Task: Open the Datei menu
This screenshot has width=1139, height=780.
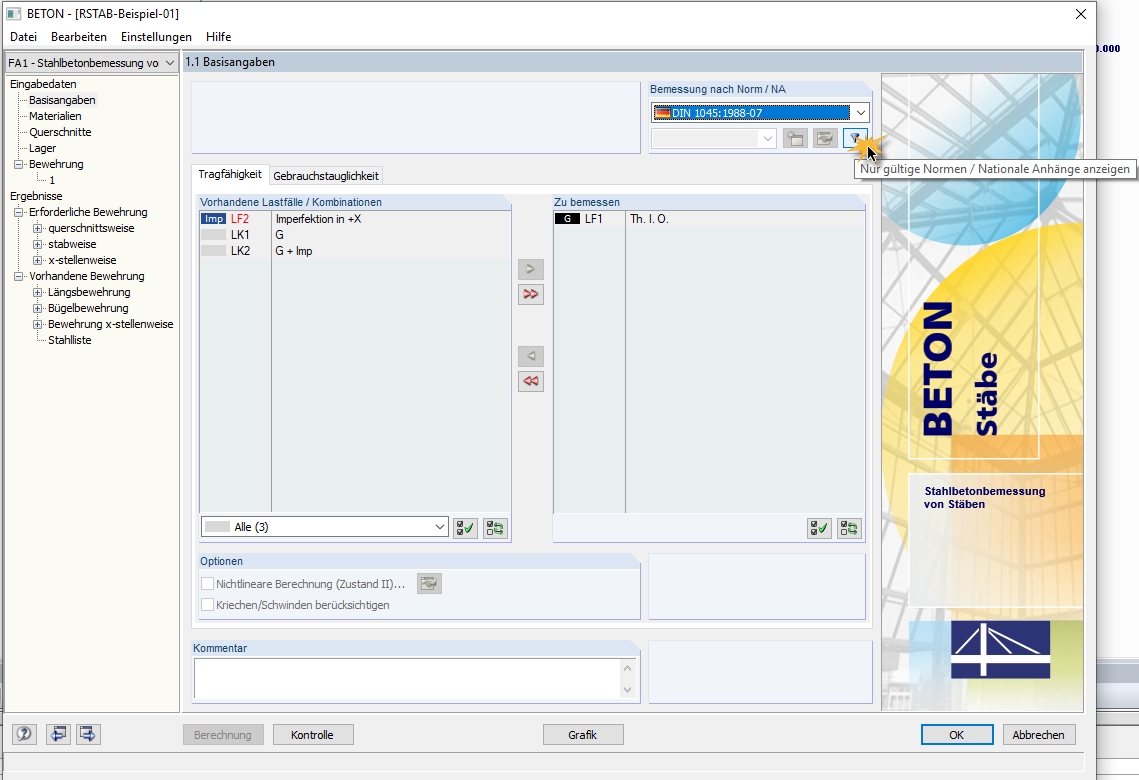Action: (x=23, y=37)
